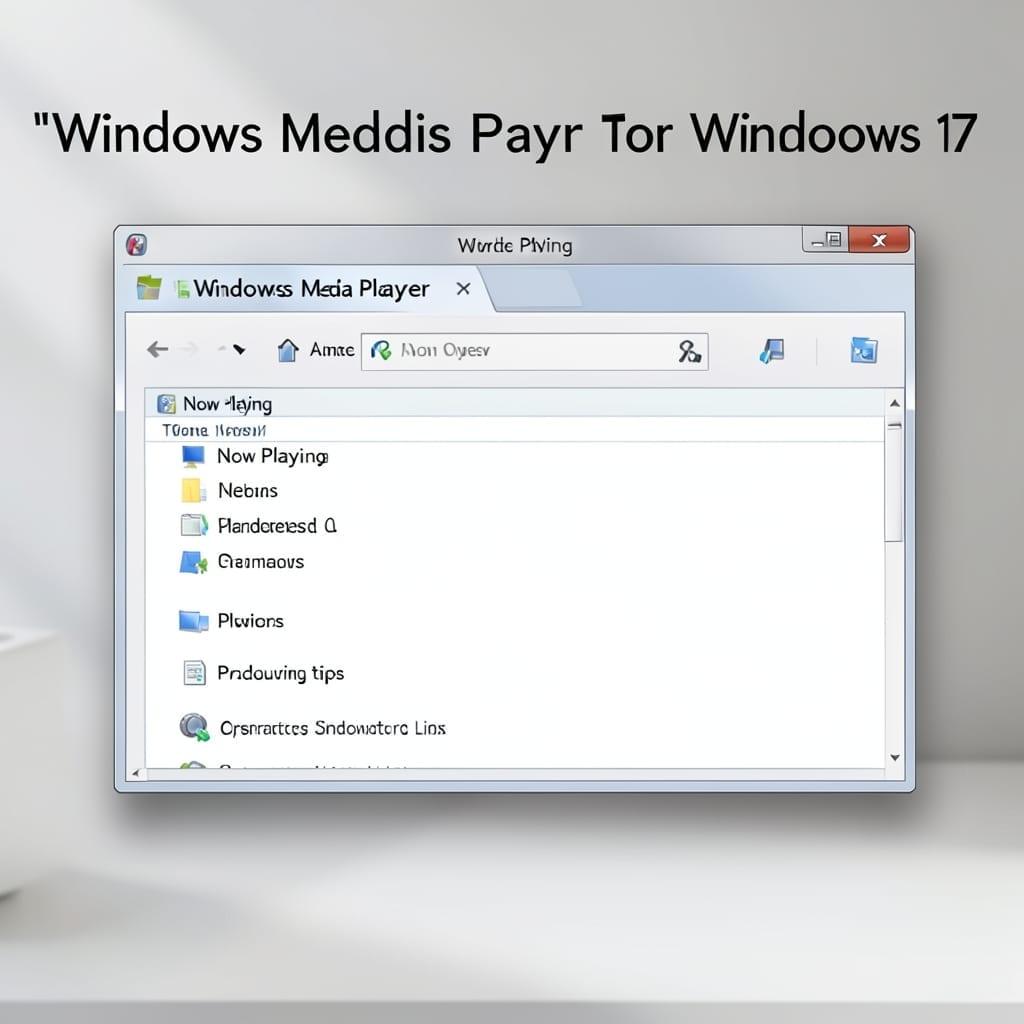This screenshot has height=1024, width=1024.
Task: Select the Plandereresd item
Action: click(277, 526)
